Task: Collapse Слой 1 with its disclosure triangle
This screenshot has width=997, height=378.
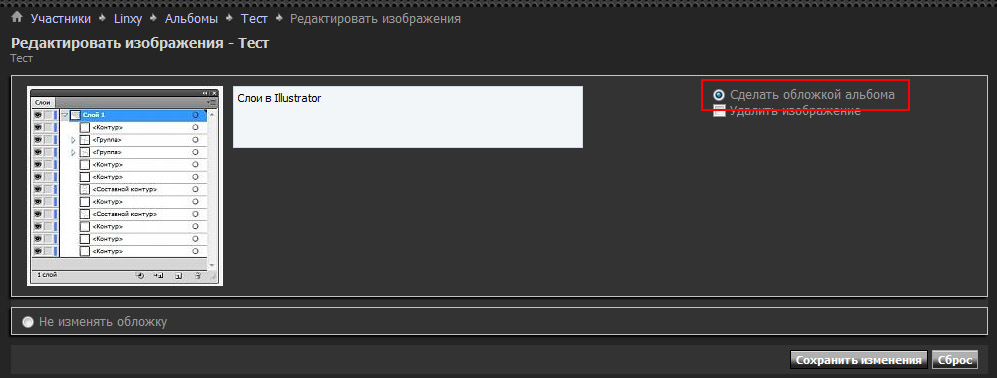Action: [65, 115]
